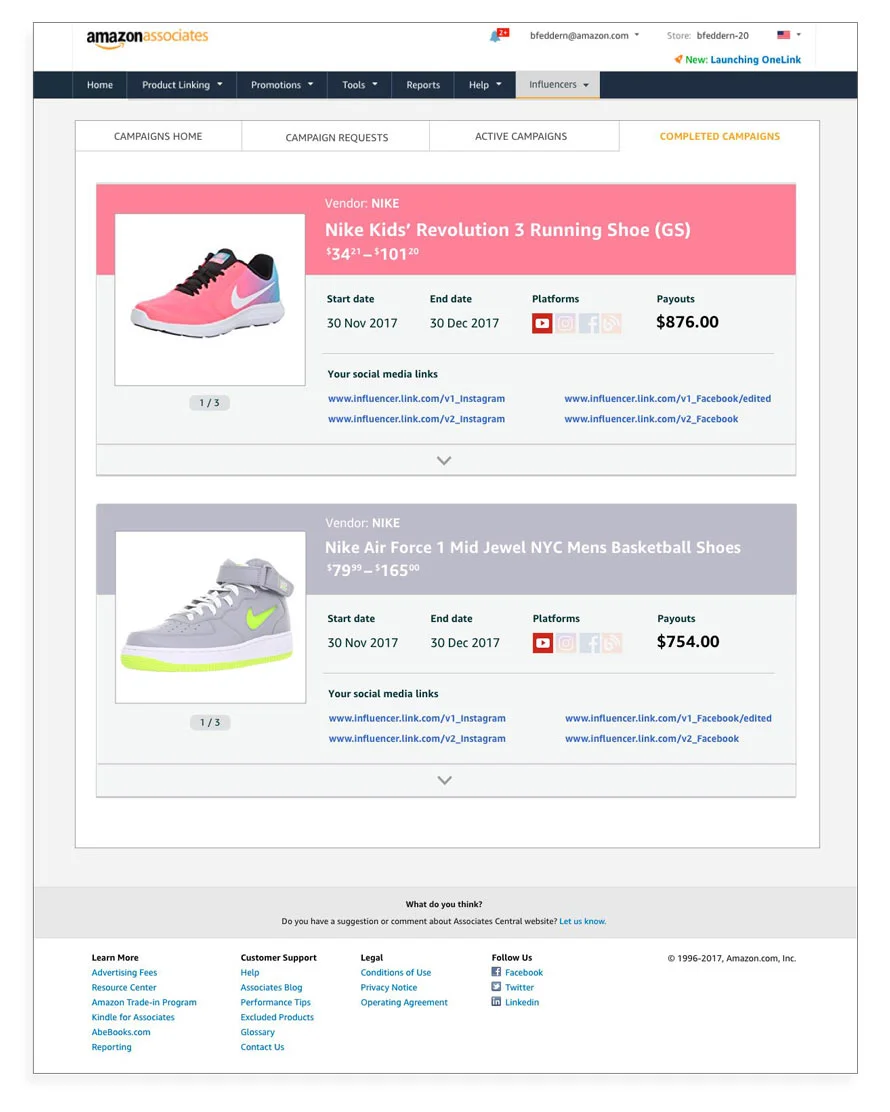The width and height of the screenshot is (890, 1112).
Task: Open Reports in navigation bar
Action: point(423,85)
